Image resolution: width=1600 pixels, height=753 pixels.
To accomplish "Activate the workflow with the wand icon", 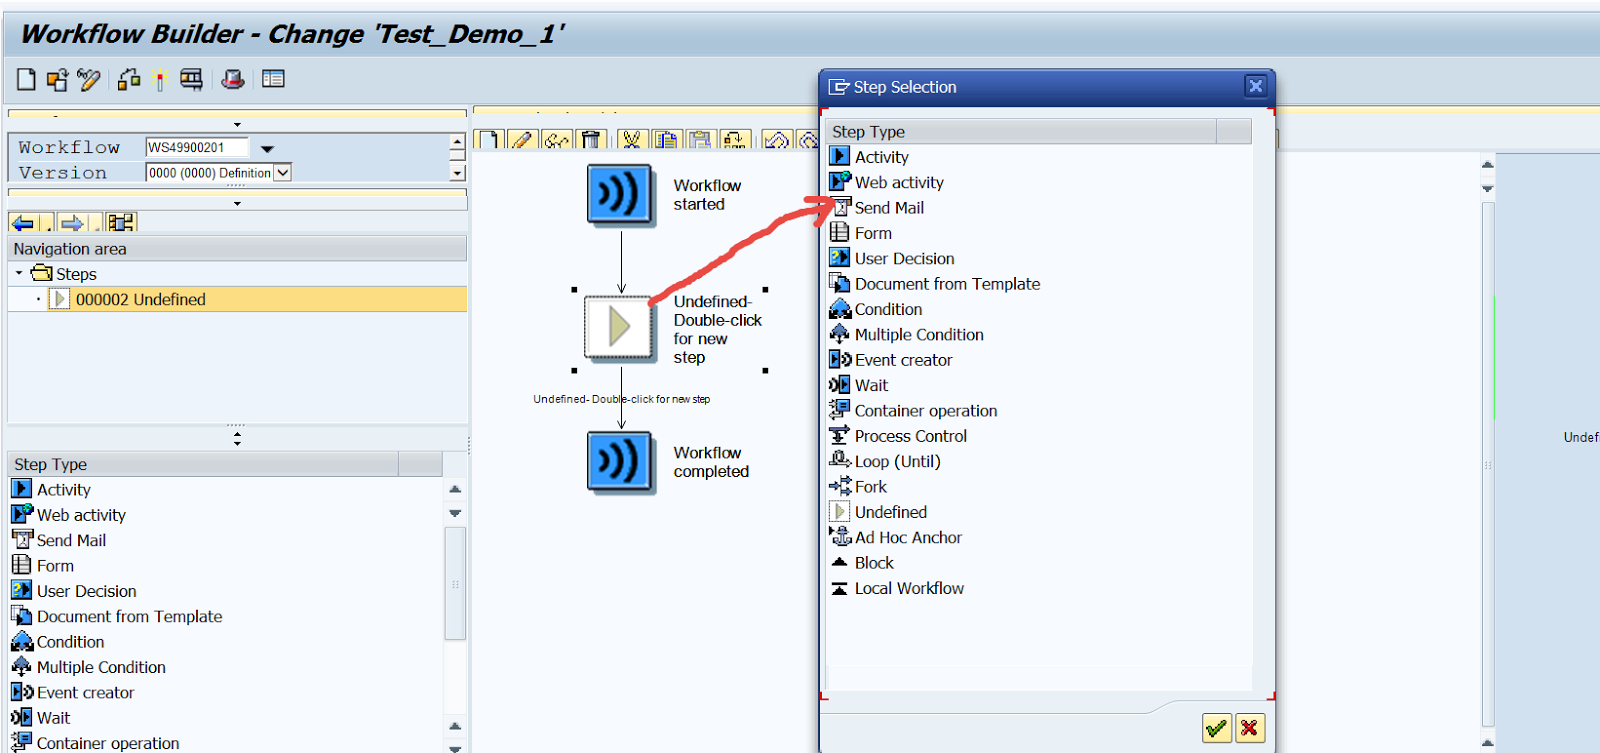I will point(160,79).
